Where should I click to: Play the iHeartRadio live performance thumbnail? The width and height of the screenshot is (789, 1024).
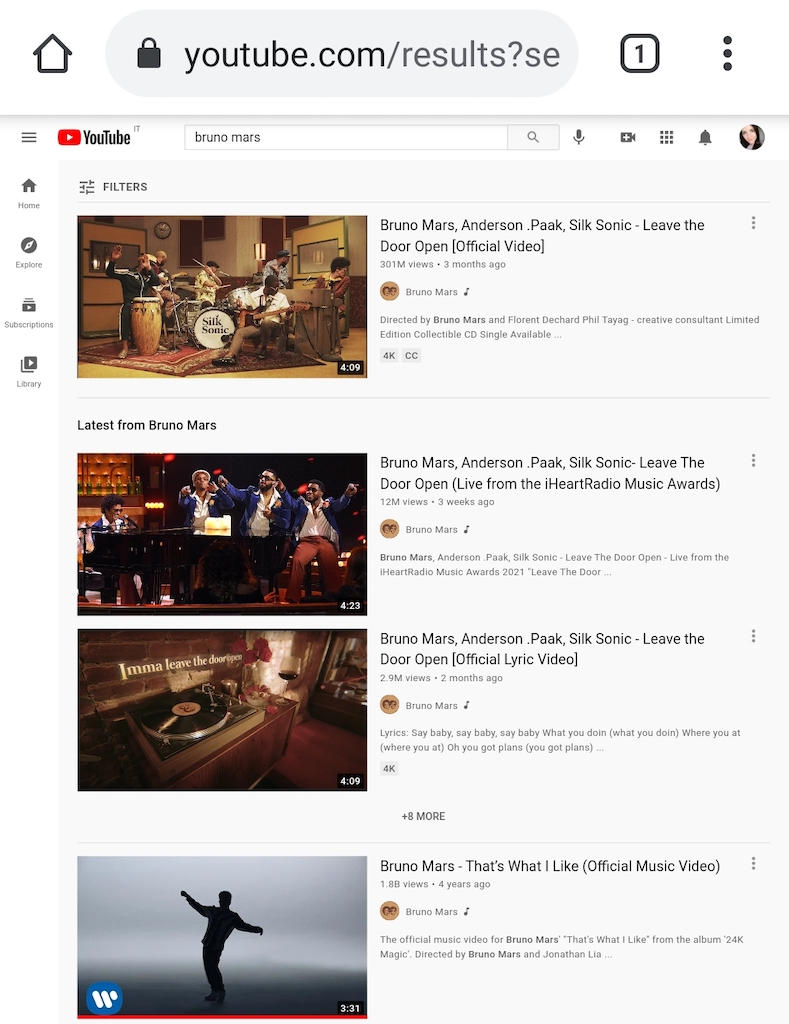(222, 534)
